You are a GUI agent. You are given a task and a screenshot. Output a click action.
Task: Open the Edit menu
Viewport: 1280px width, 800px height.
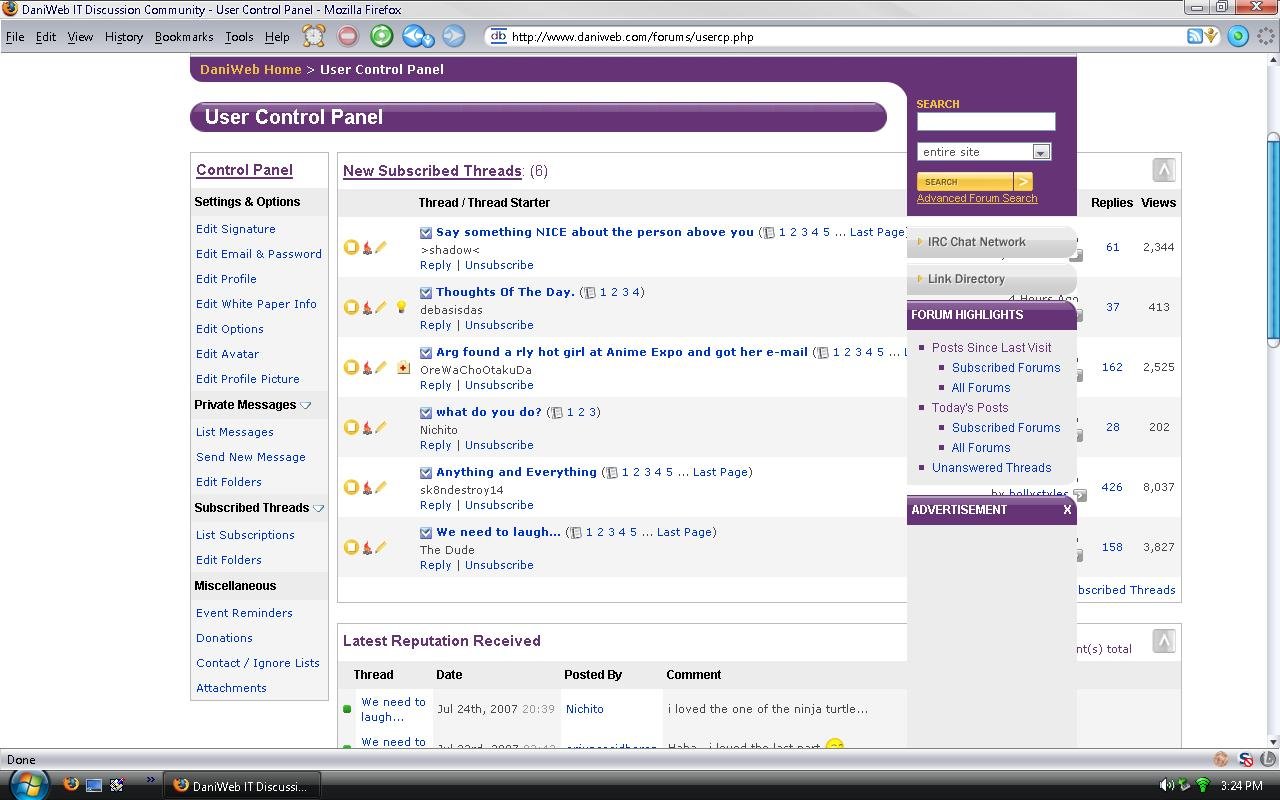tap(46, 37)
